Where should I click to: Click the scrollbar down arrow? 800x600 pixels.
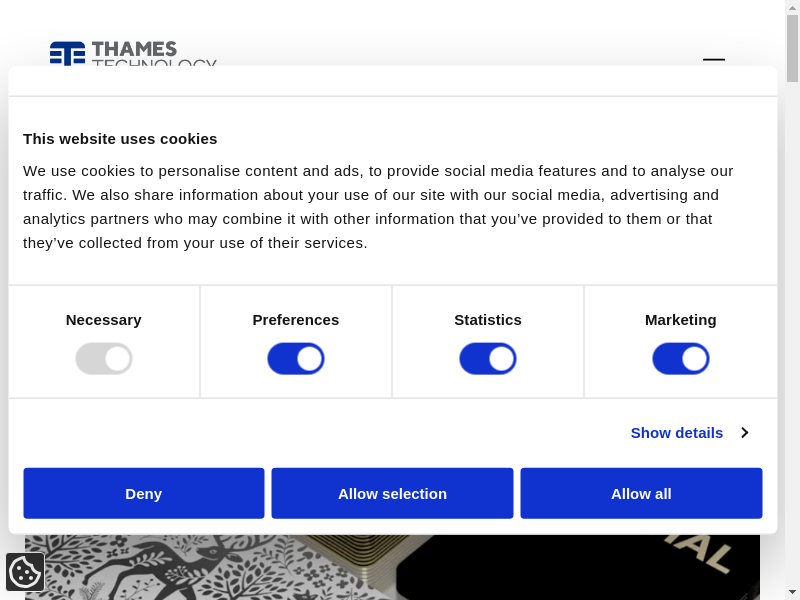(x=792, y=592)
